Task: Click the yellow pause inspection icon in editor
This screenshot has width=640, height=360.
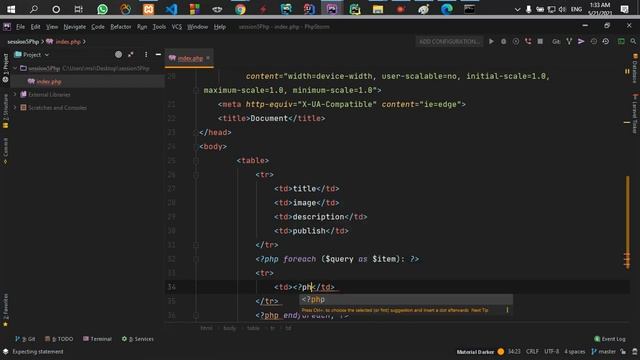Action: [x=627, y=71]
